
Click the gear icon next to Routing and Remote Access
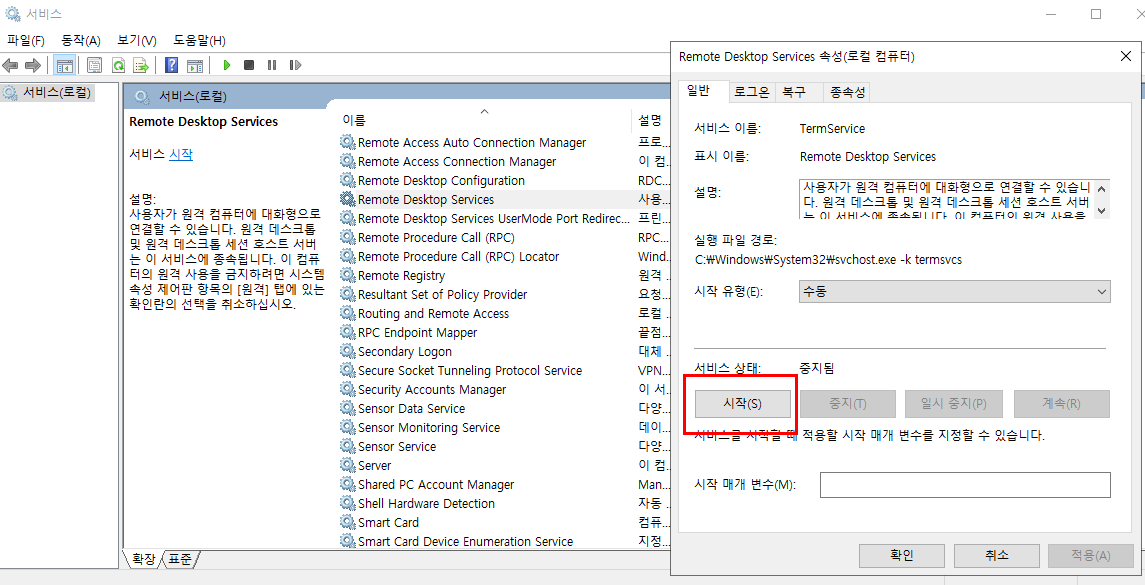348,313
